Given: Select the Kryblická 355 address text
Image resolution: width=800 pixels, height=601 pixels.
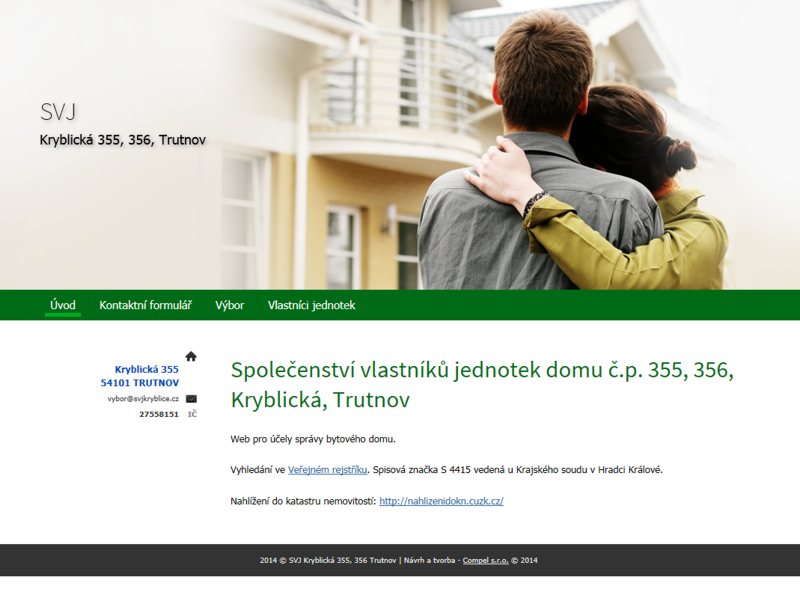Looking at the screenshot, I should pos(146,369).
